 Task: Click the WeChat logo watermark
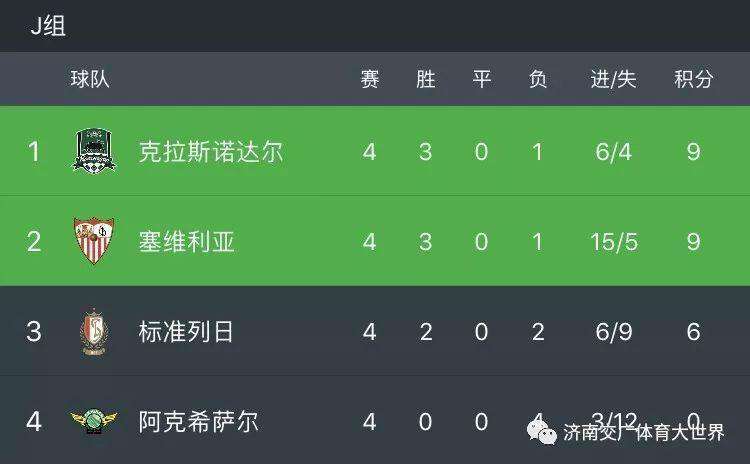[x=541, y=432]
